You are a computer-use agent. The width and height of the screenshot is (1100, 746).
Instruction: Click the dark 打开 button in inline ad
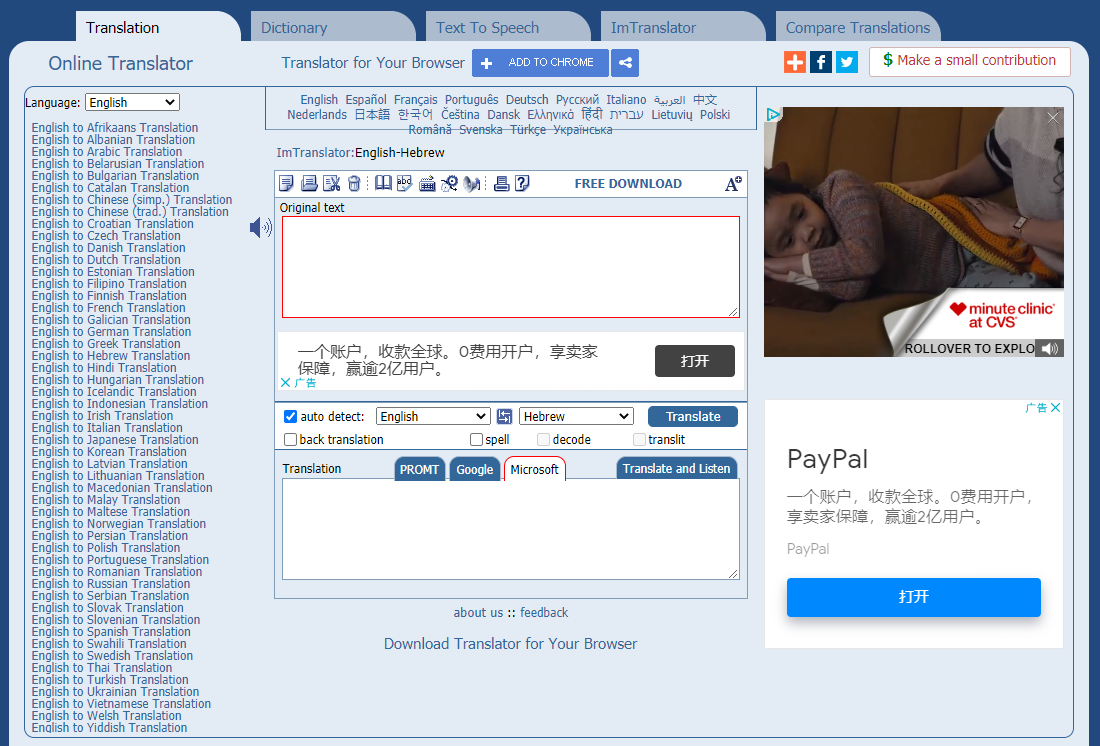coord(695,361)
